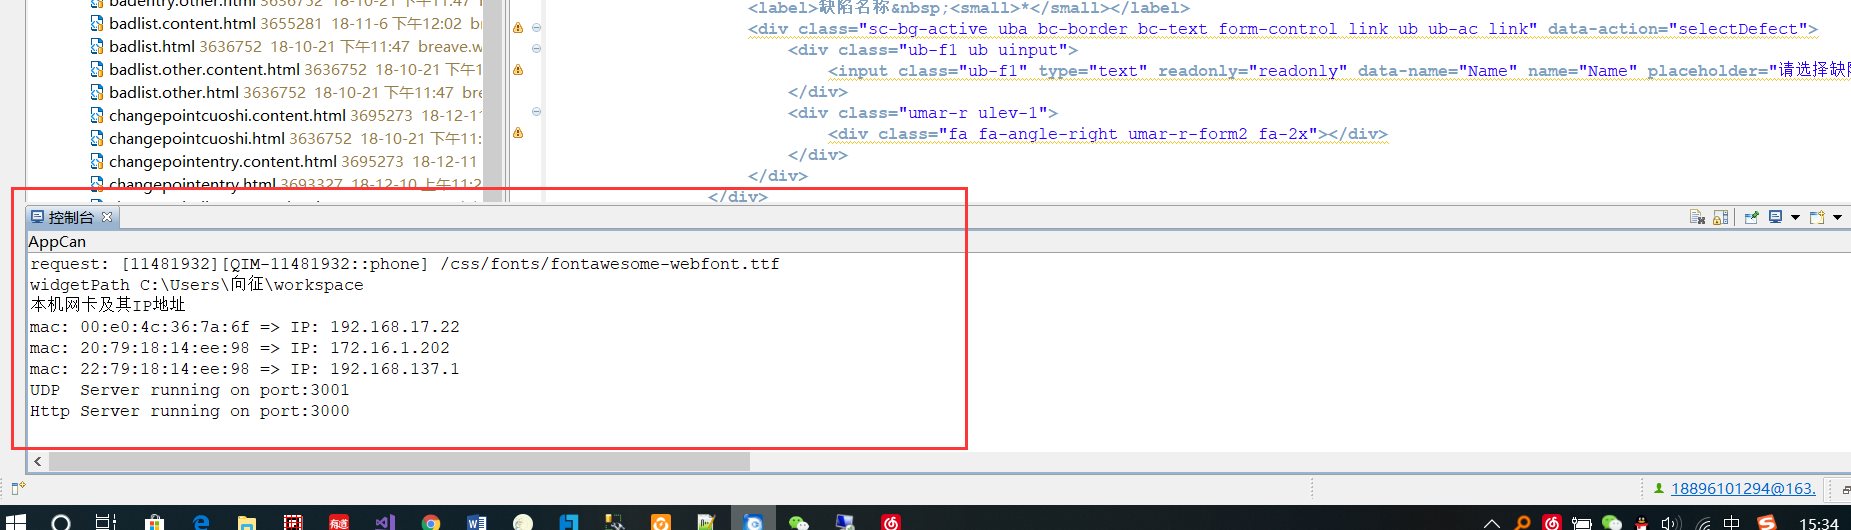This screenshot has height=530, width=1851.
Task: Expand the Open Console dropdown arrow
Action: (x=1837, y=217)
